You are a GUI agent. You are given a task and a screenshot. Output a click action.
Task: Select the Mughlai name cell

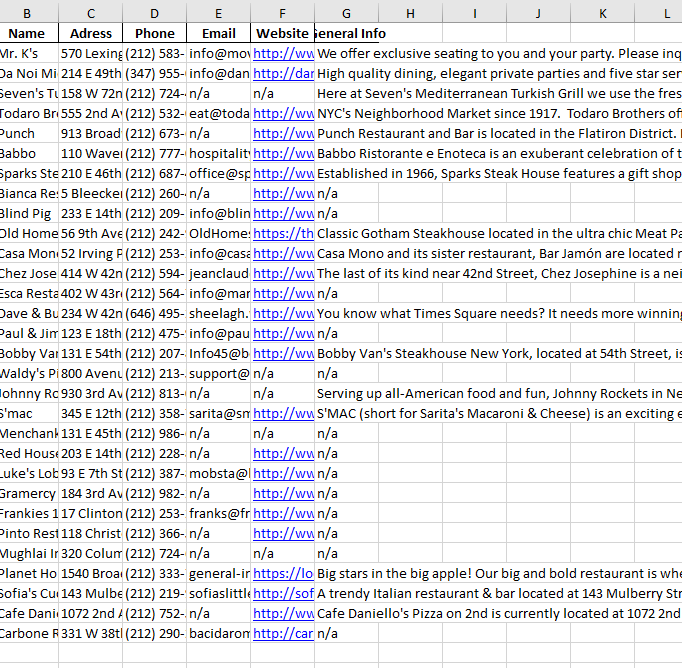29,554
